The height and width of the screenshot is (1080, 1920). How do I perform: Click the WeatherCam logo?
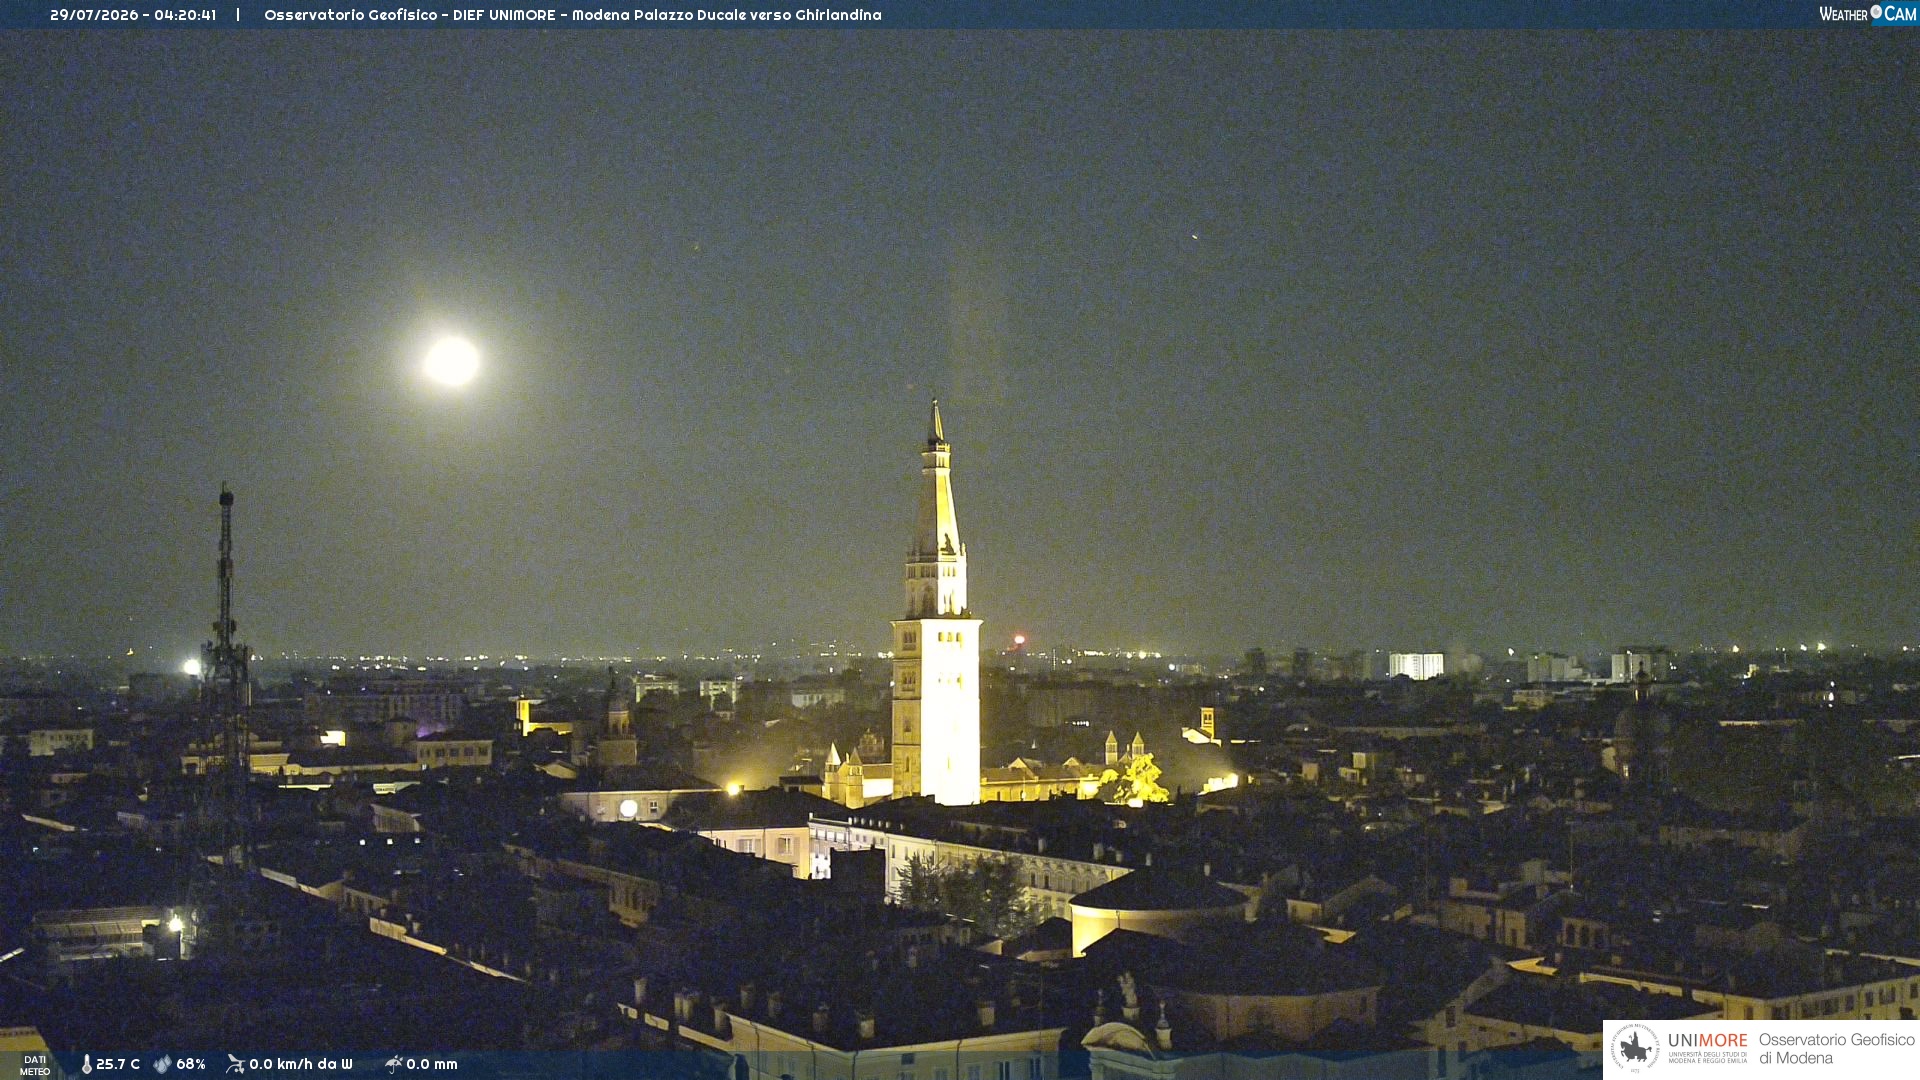[x=1867, y=14]
